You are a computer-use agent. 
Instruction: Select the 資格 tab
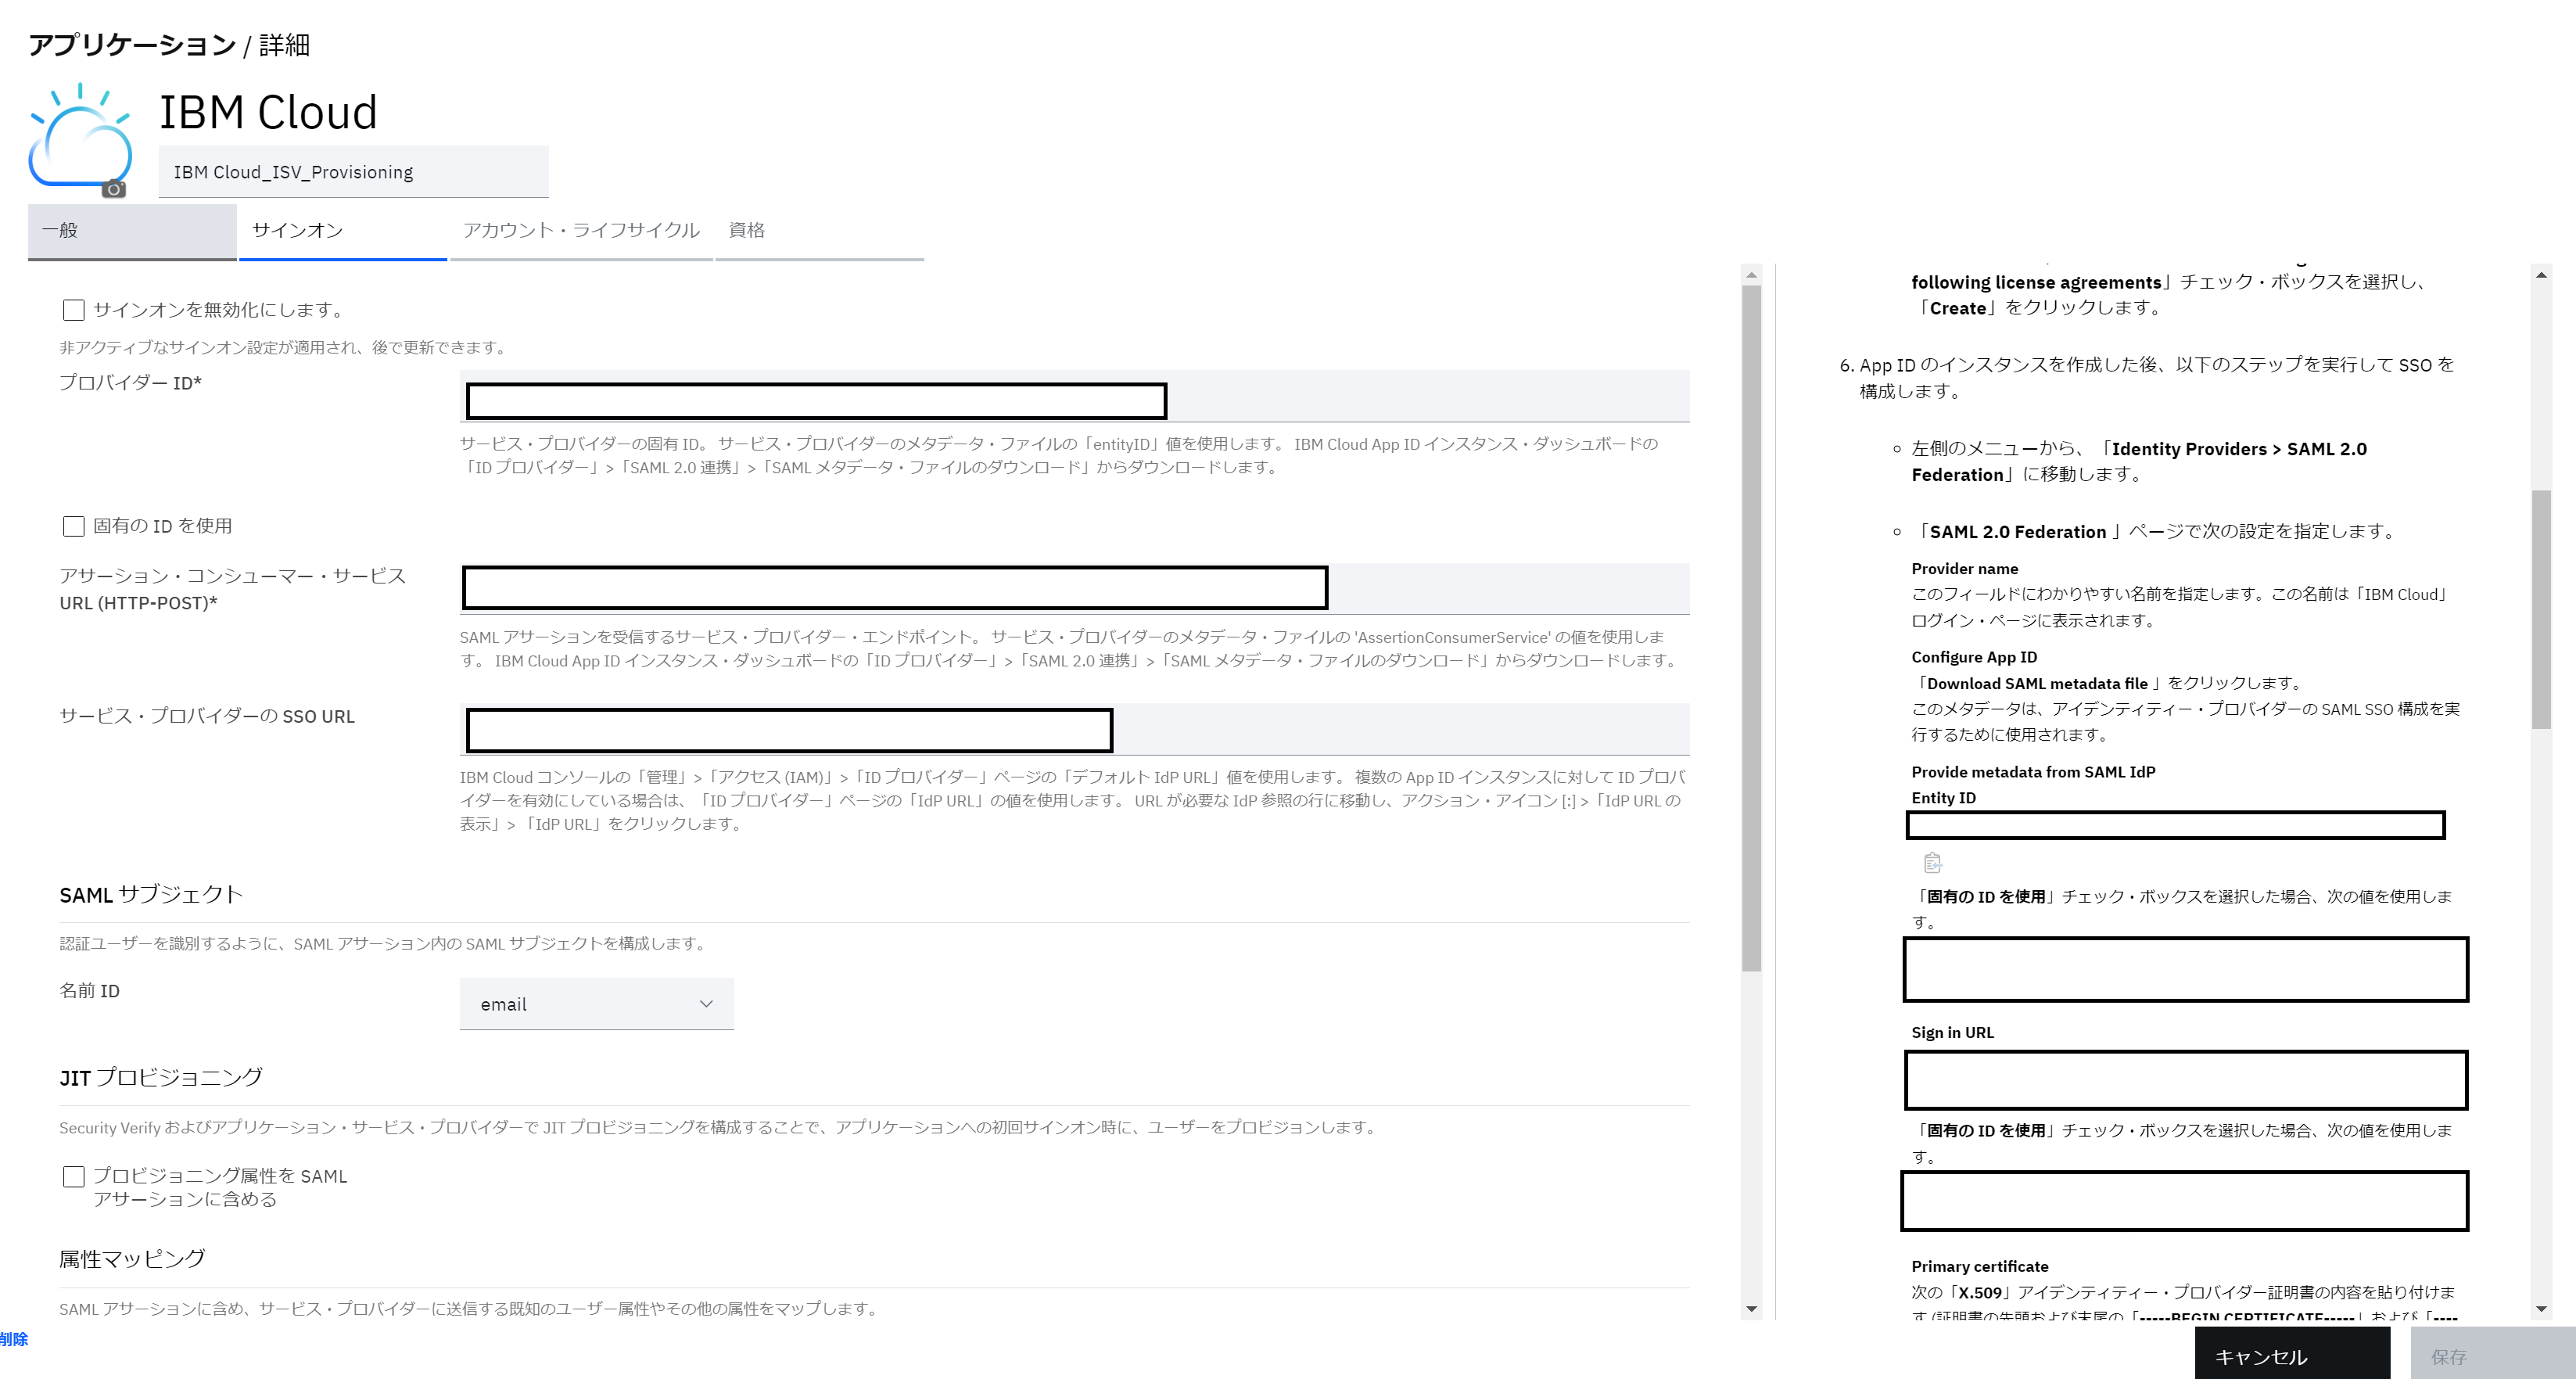(x=747, y=230)
